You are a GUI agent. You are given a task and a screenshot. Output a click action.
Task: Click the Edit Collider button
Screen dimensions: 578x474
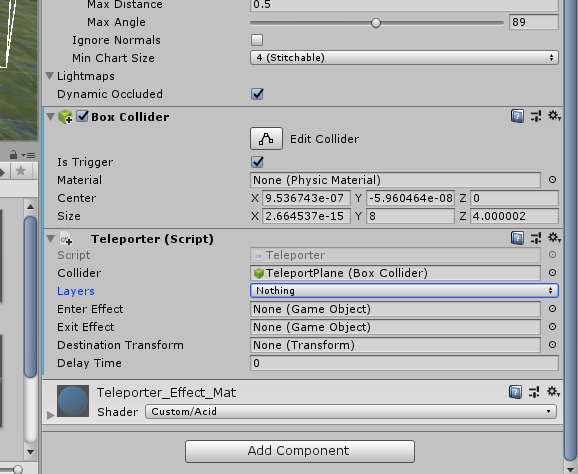coord(267,139)
